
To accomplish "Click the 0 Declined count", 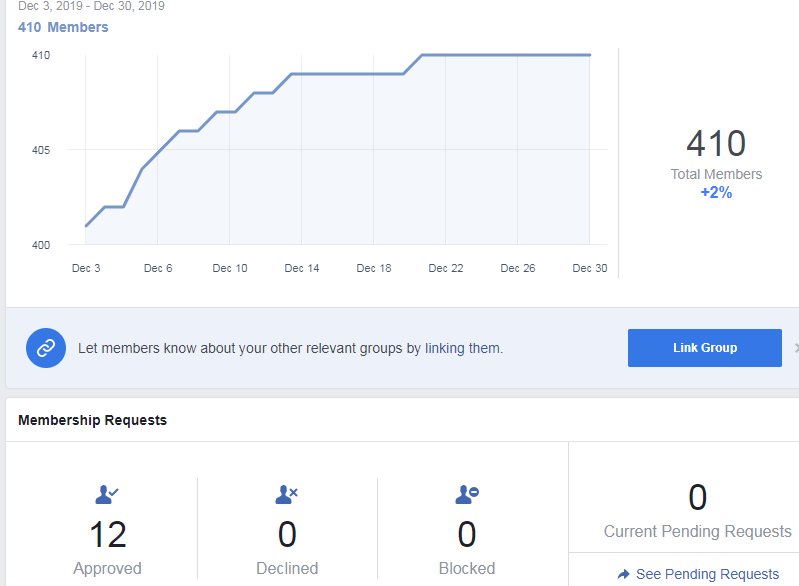I will pyautogui.click(x=287, y=535).
